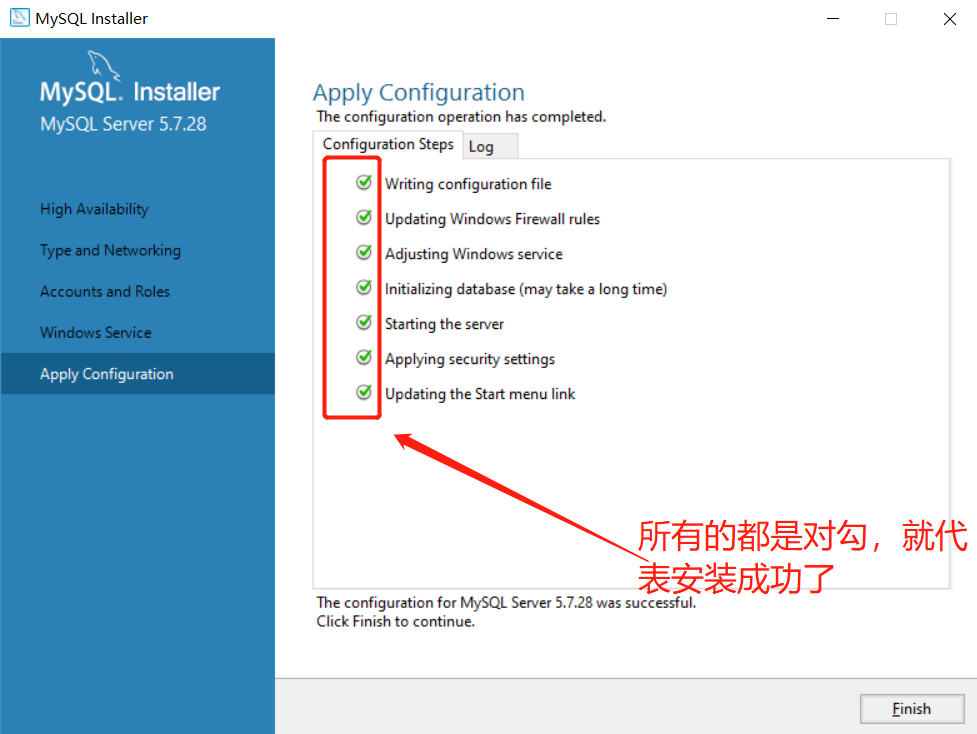Minimize the MySQL Installer window

[x=833, y=19]
